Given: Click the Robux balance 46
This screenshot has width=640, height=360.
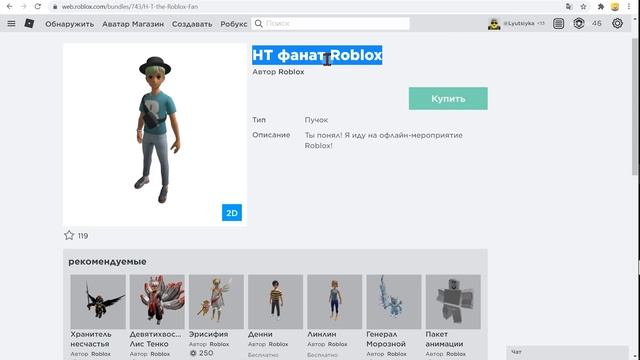Looking at the screenshot, I should pyautogui.click(x=597, y=24).
